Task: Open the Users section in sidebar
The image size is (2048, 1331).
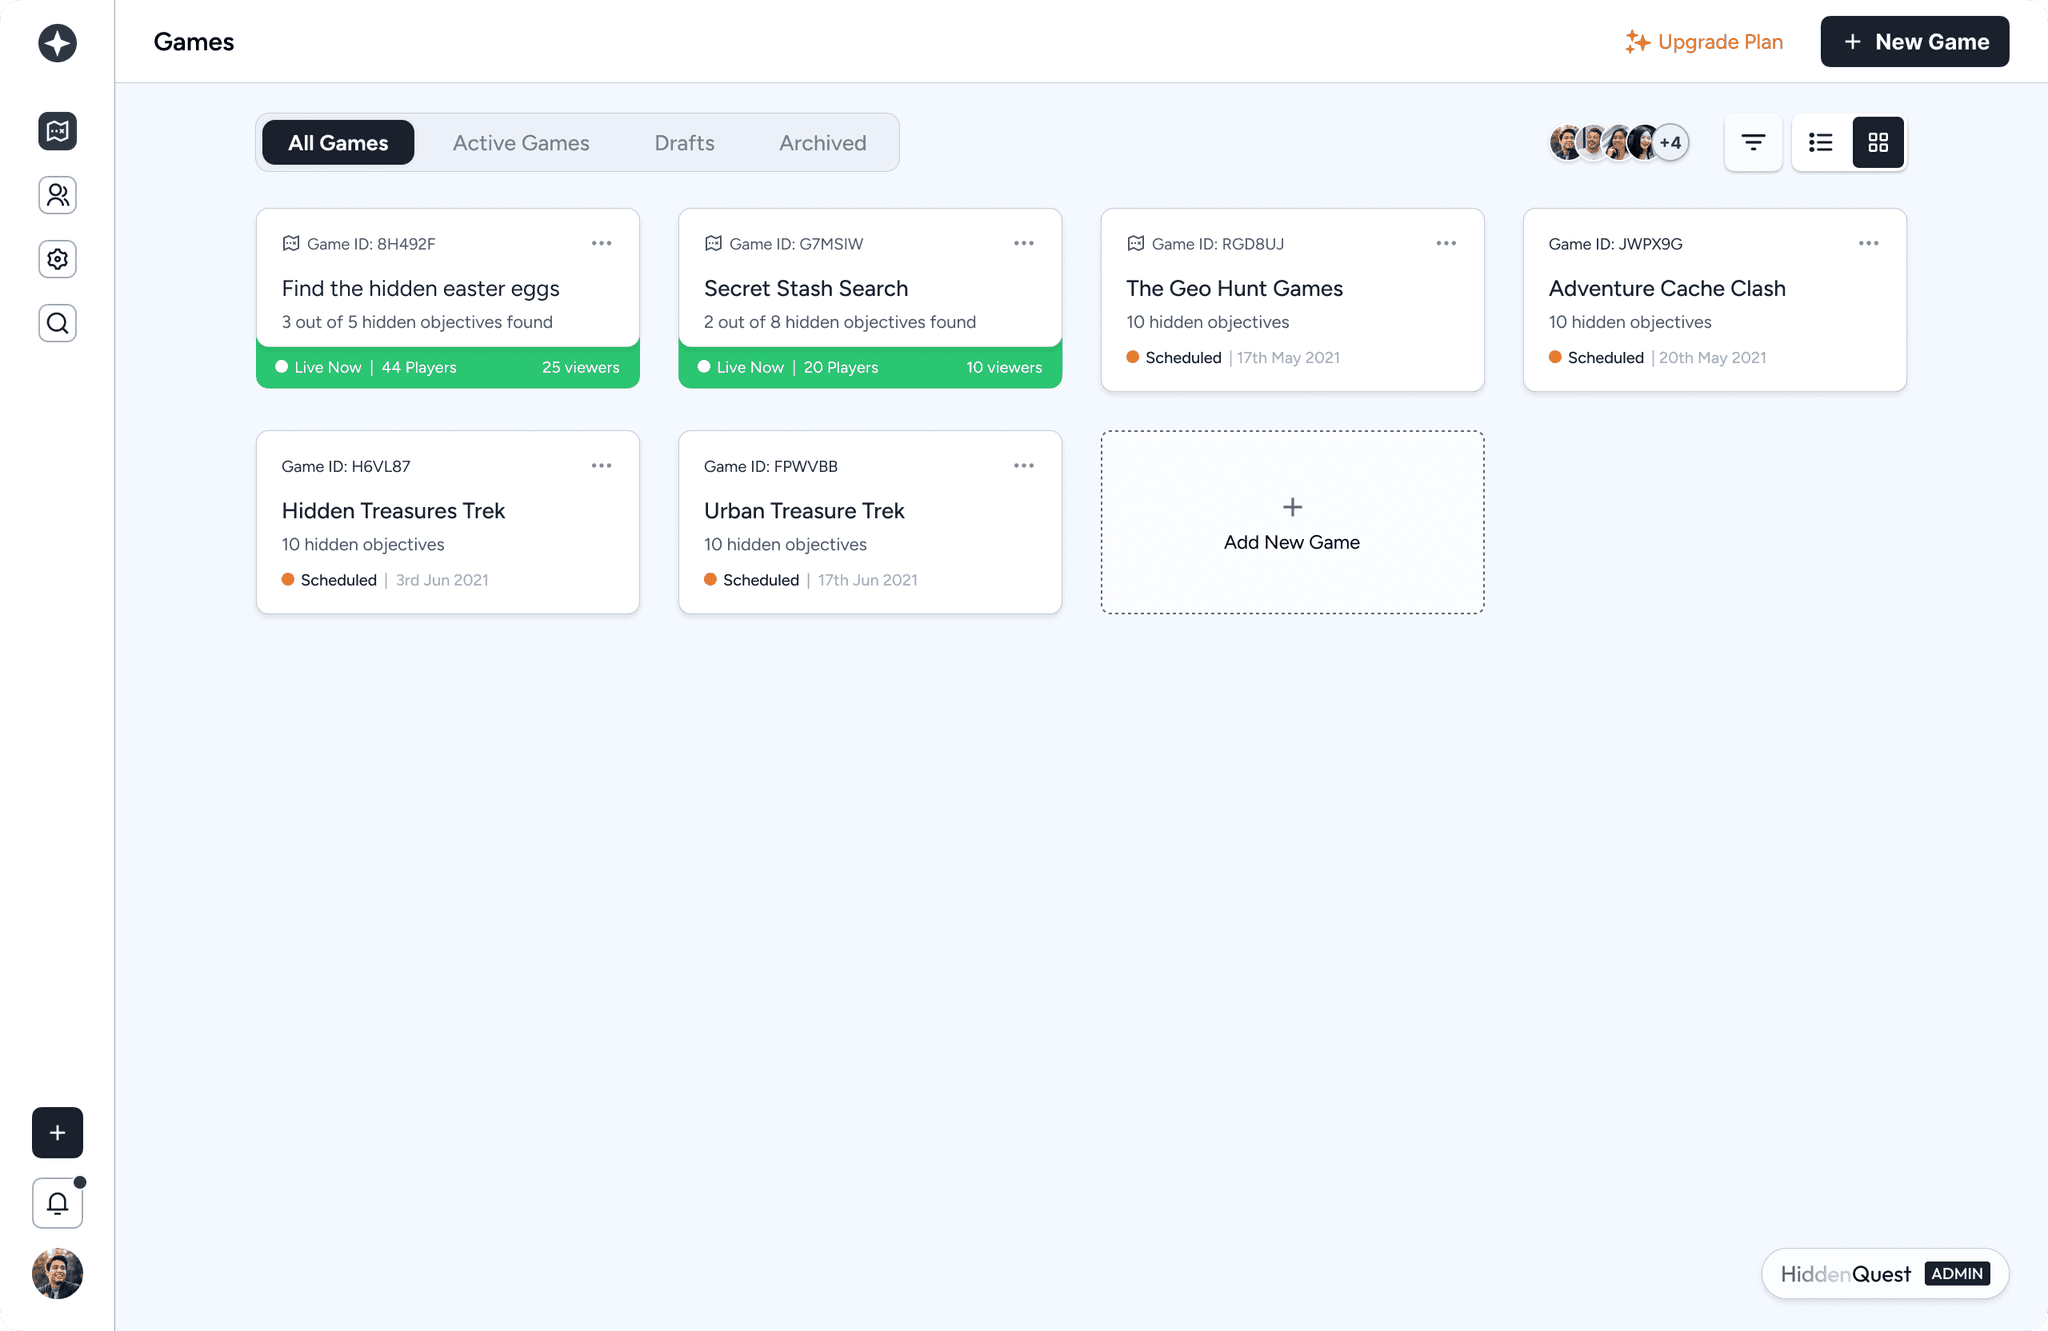Action: [x=57, y=195]
